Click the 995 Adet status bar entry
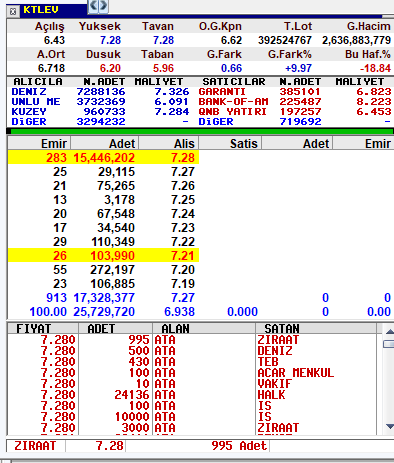 point(239,446)
